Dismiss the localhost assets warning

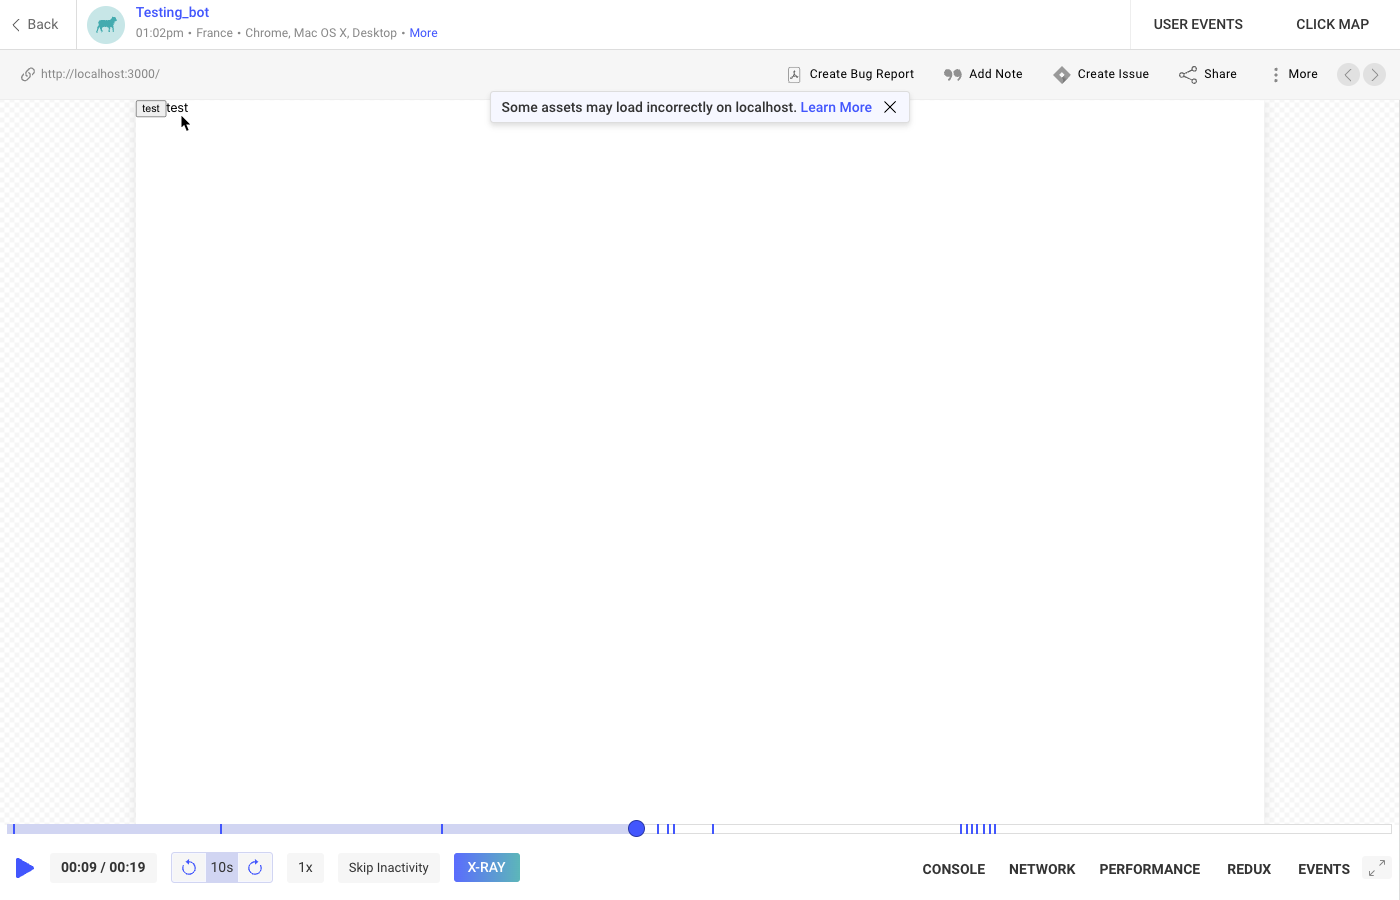tap(890, 107)
